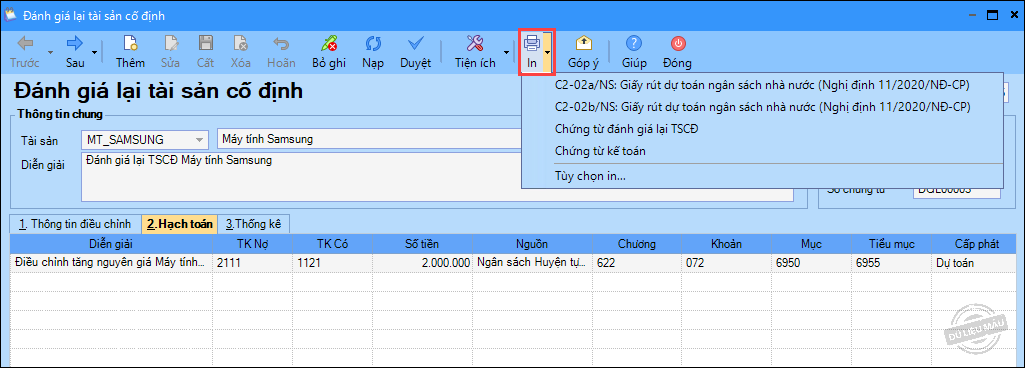This screenshot has height=368, width=1025.
Task: Open the Tài sản MT_SAMSUNG combo box
Action: point(144,139)
